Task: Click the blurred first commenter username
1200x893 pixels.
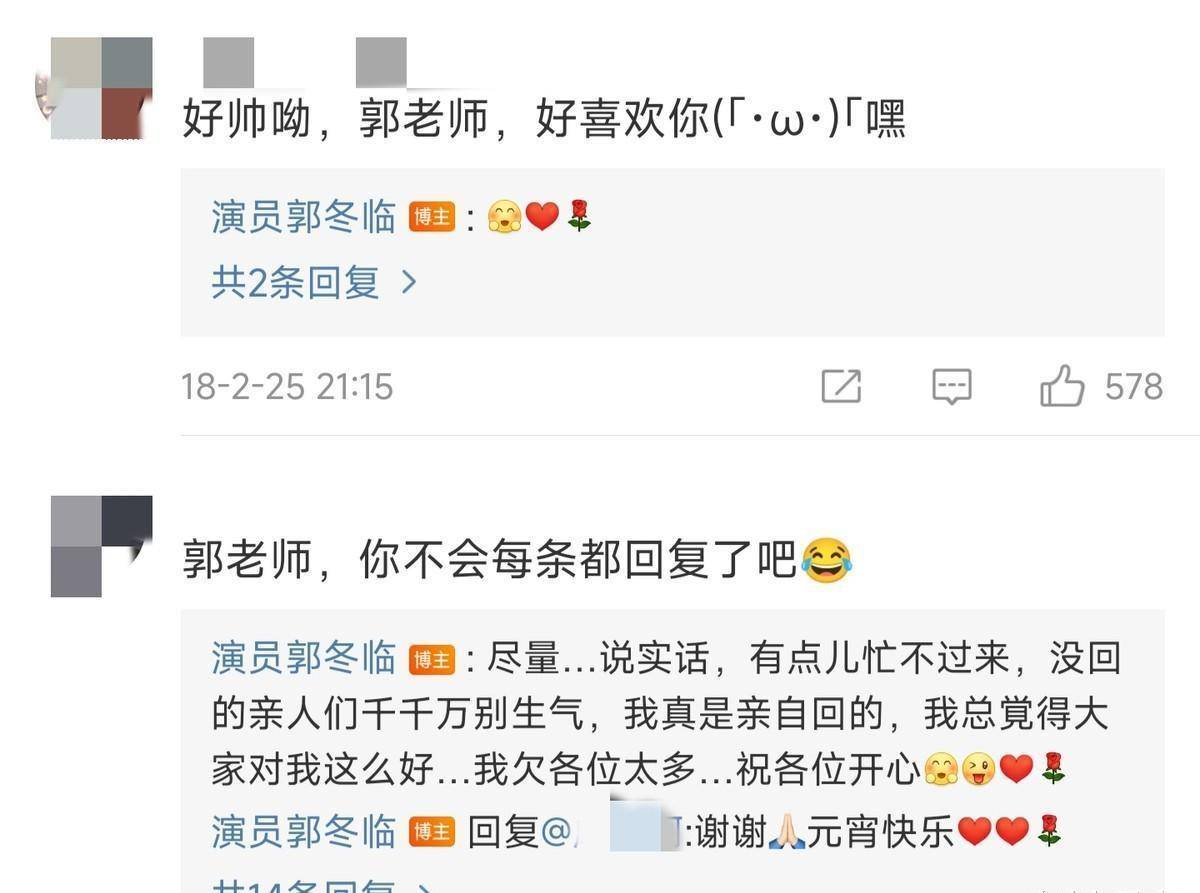Action: [x=305, y=62]
